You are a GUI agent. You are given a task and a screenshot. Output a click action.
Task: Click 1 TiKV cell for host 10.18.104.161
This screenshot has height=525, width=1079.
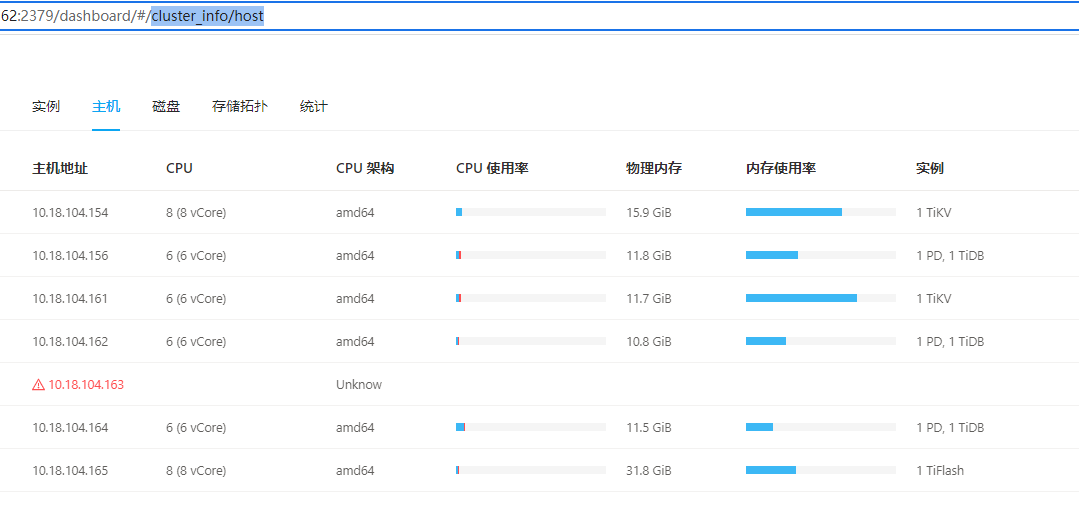pos(934,299)
